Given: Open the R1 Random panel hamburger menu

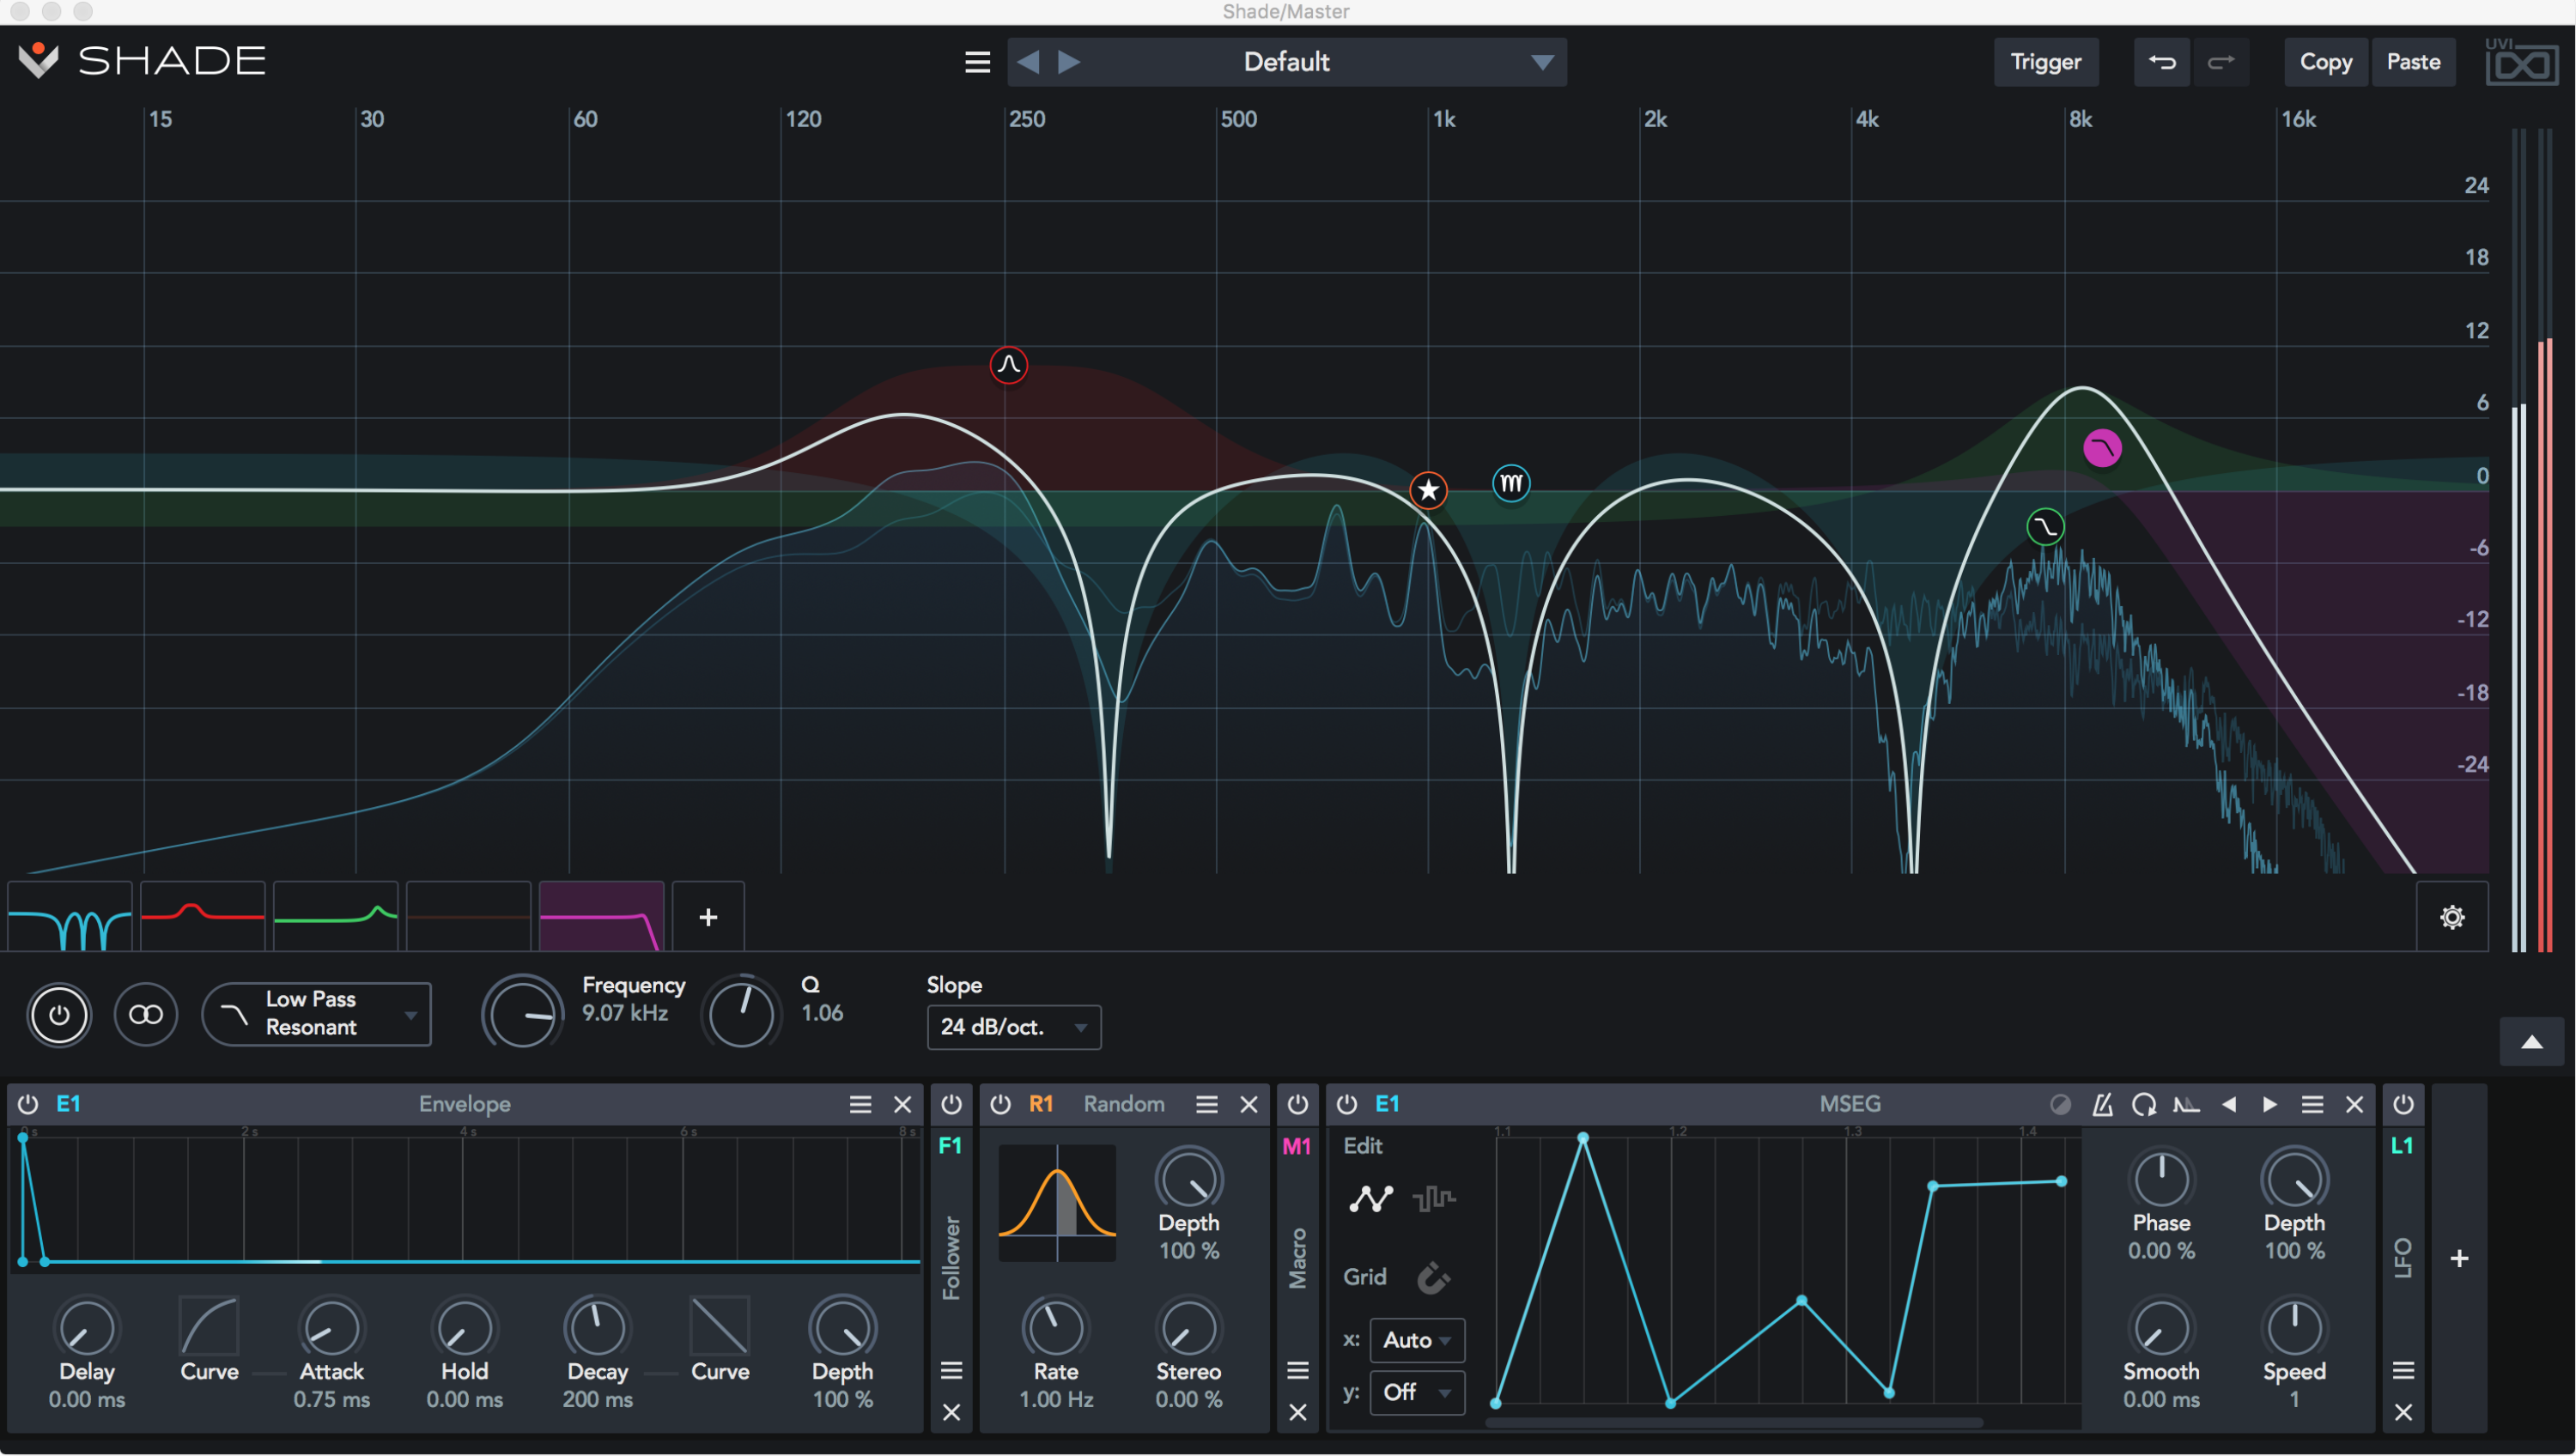Looking at the screenshot, I should 1207,1104.
